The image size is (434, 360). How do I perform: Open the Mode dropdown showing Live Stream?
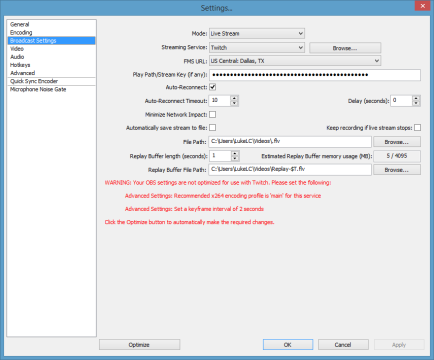[257, 33]
